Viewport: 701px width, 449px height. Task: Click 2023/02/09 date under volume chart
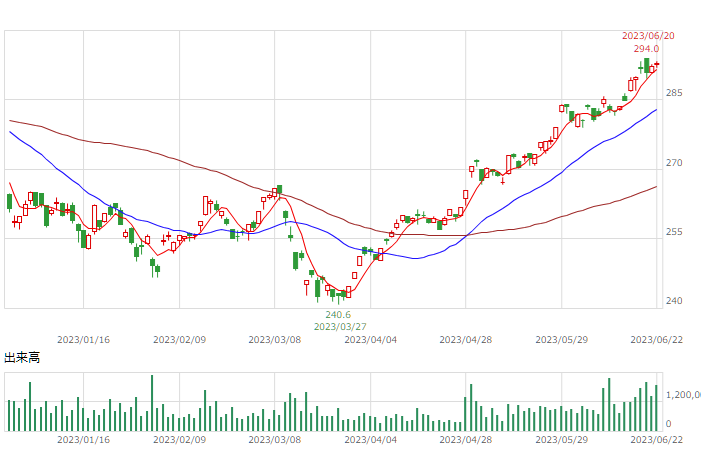click(x=179, y=440)
